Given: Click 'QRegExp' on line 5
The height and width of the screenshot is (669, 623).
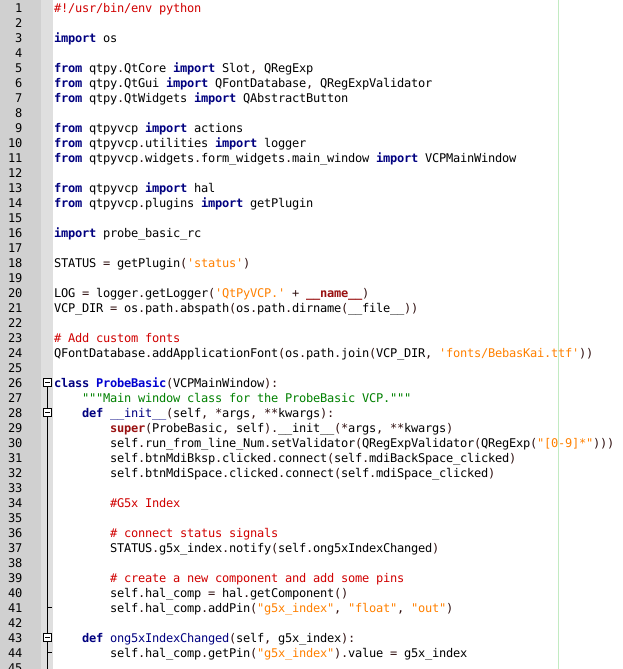Looking at the screenshot, I should 288,68.
